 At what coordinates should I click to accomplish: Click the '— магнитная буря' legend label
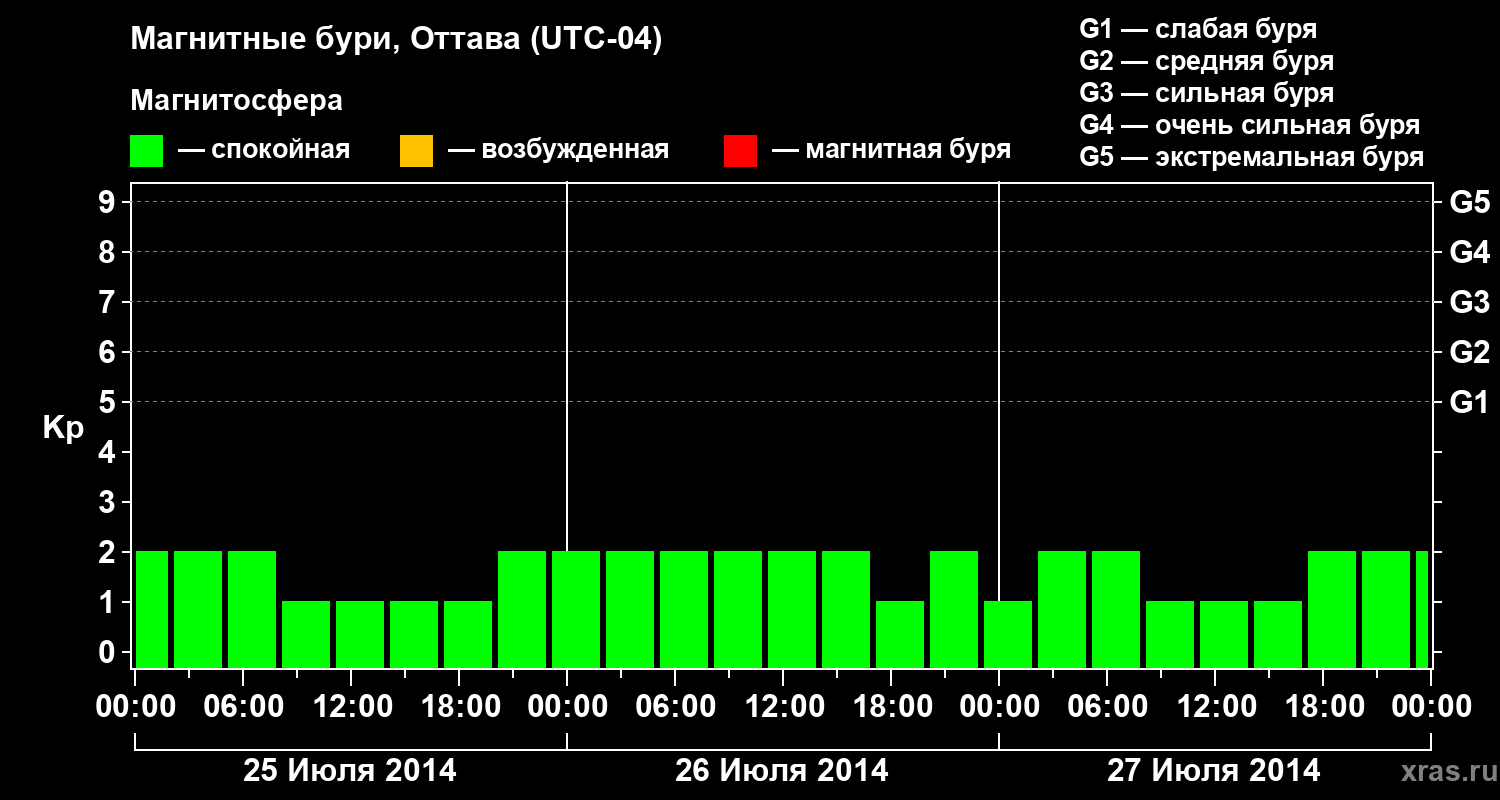coord(892,150)
